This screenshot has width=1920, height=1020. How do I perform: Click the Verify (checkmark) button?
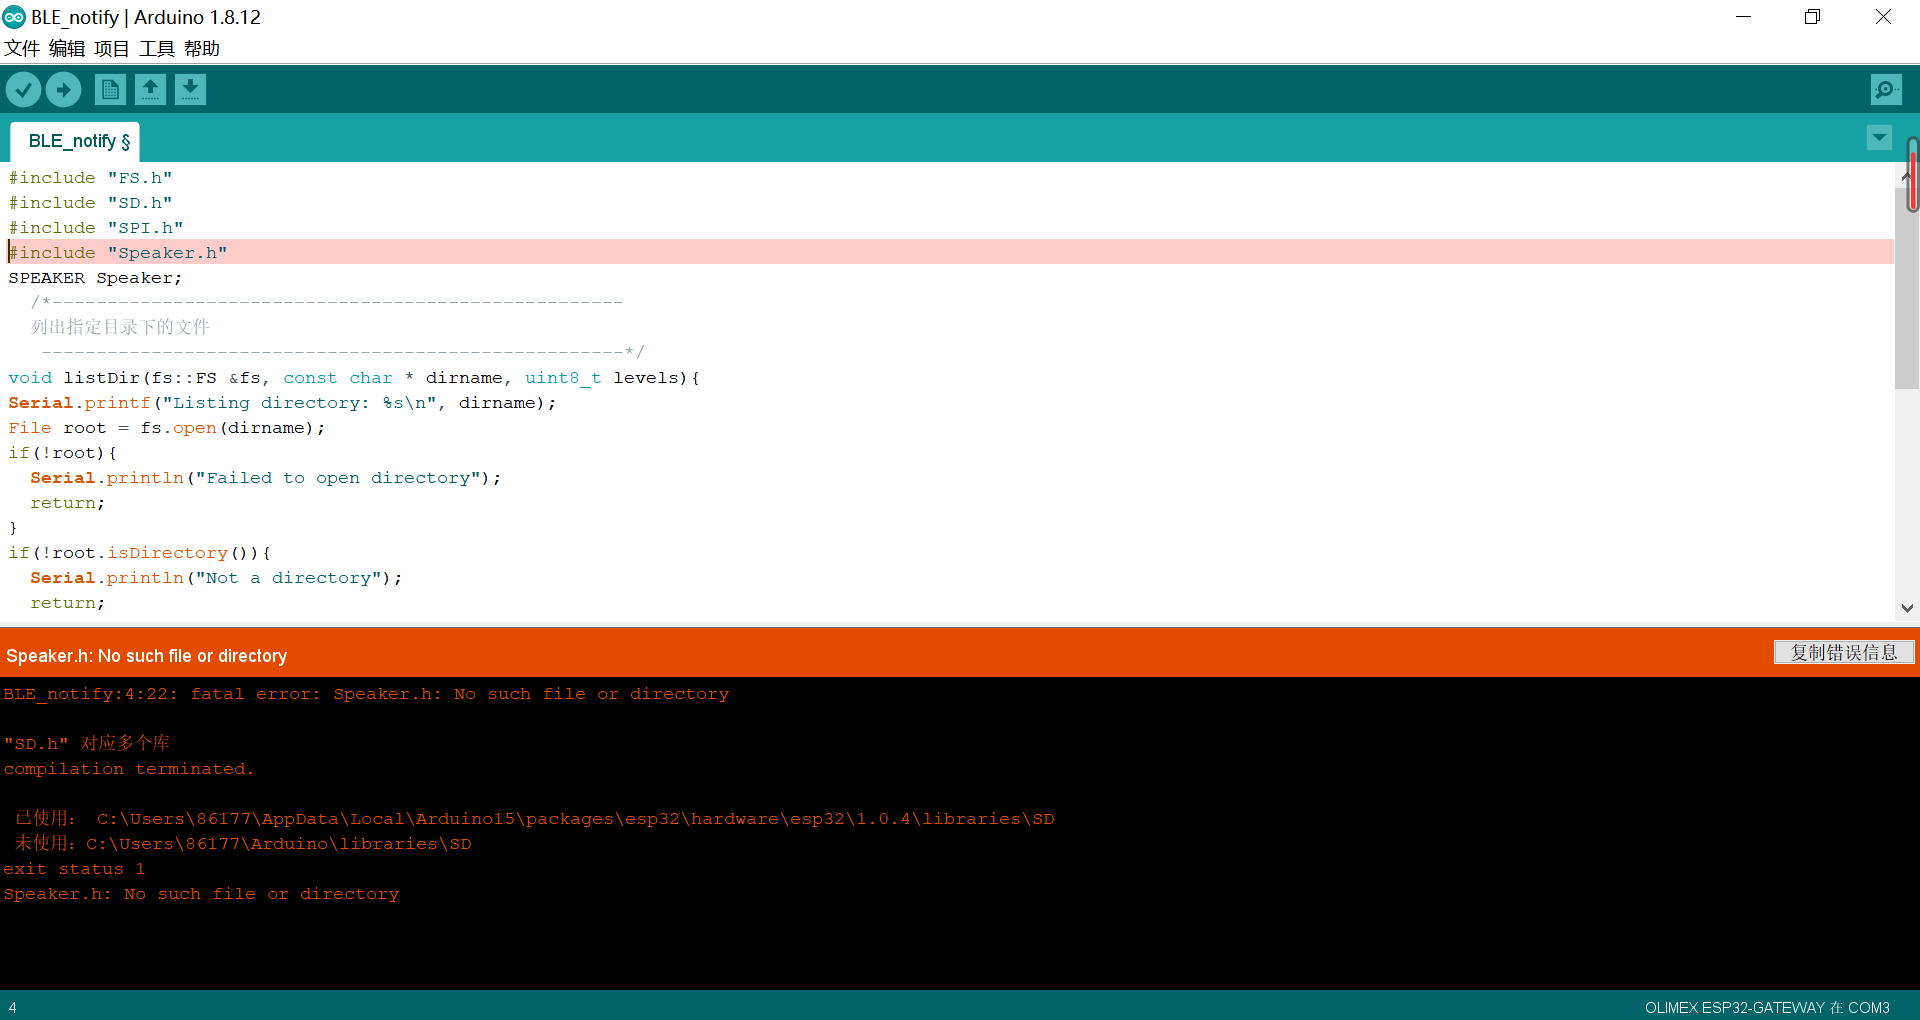[23, 90]
